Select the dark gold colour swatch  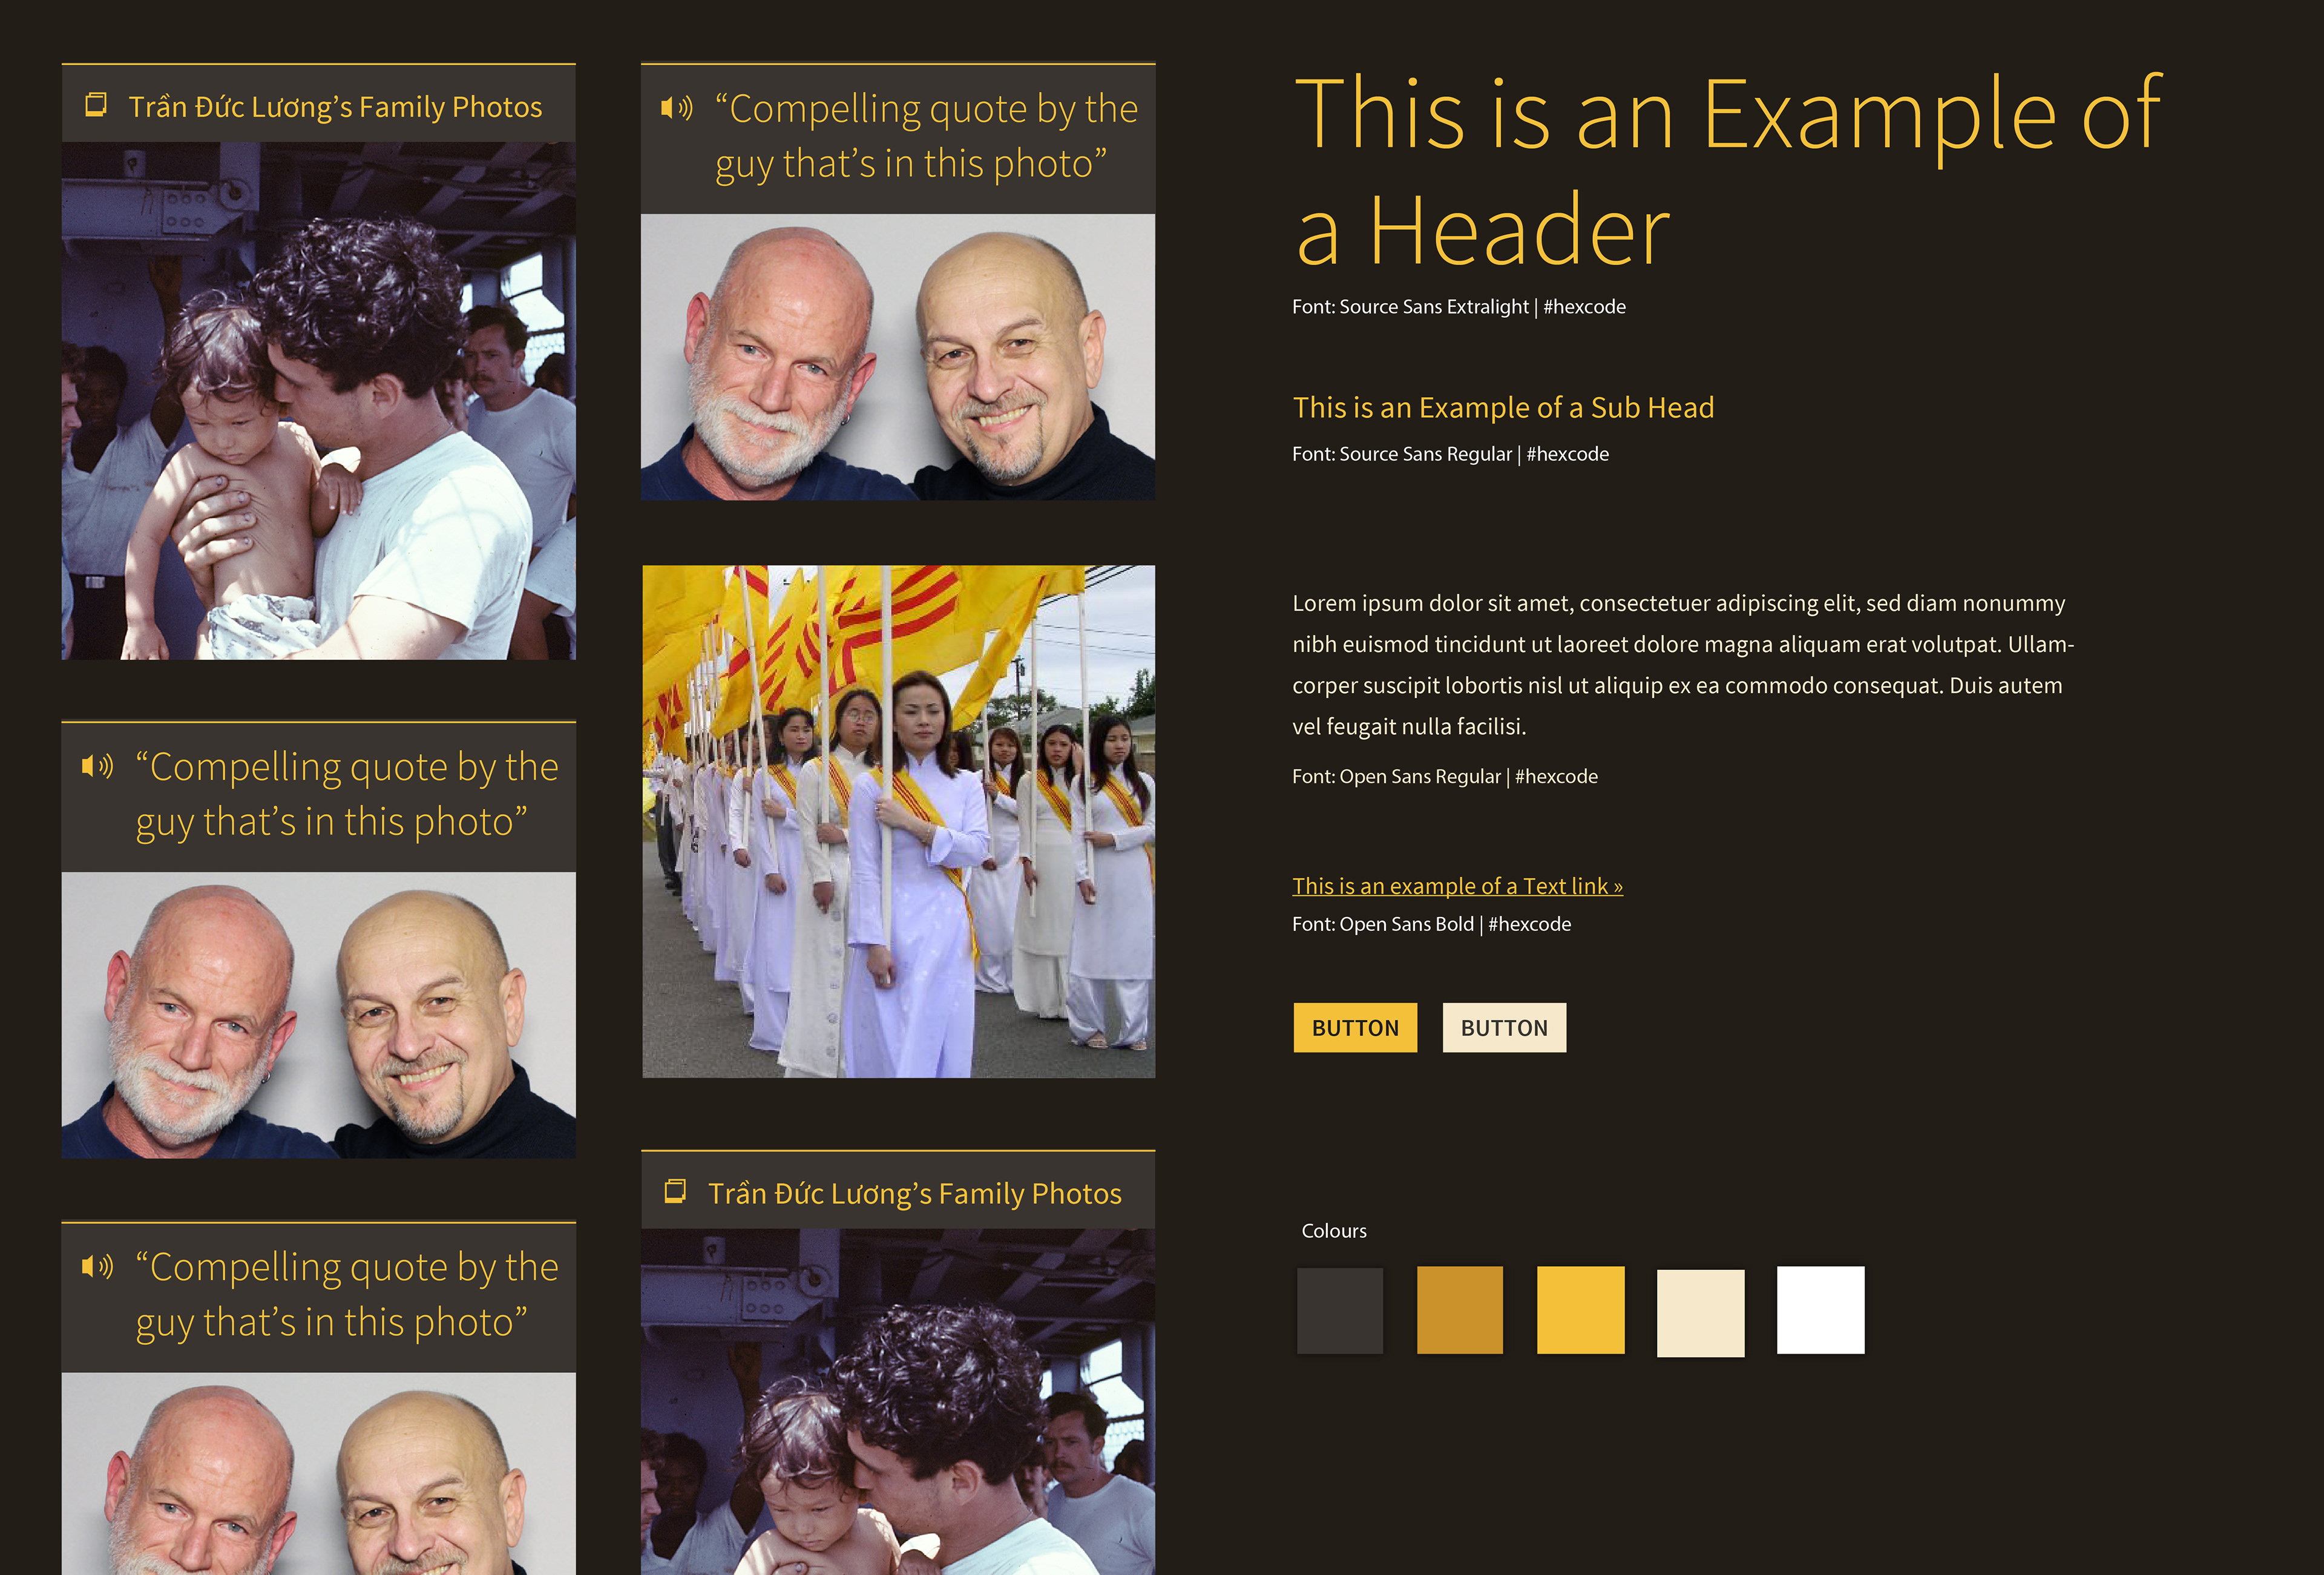[x=1460, y=1310]
